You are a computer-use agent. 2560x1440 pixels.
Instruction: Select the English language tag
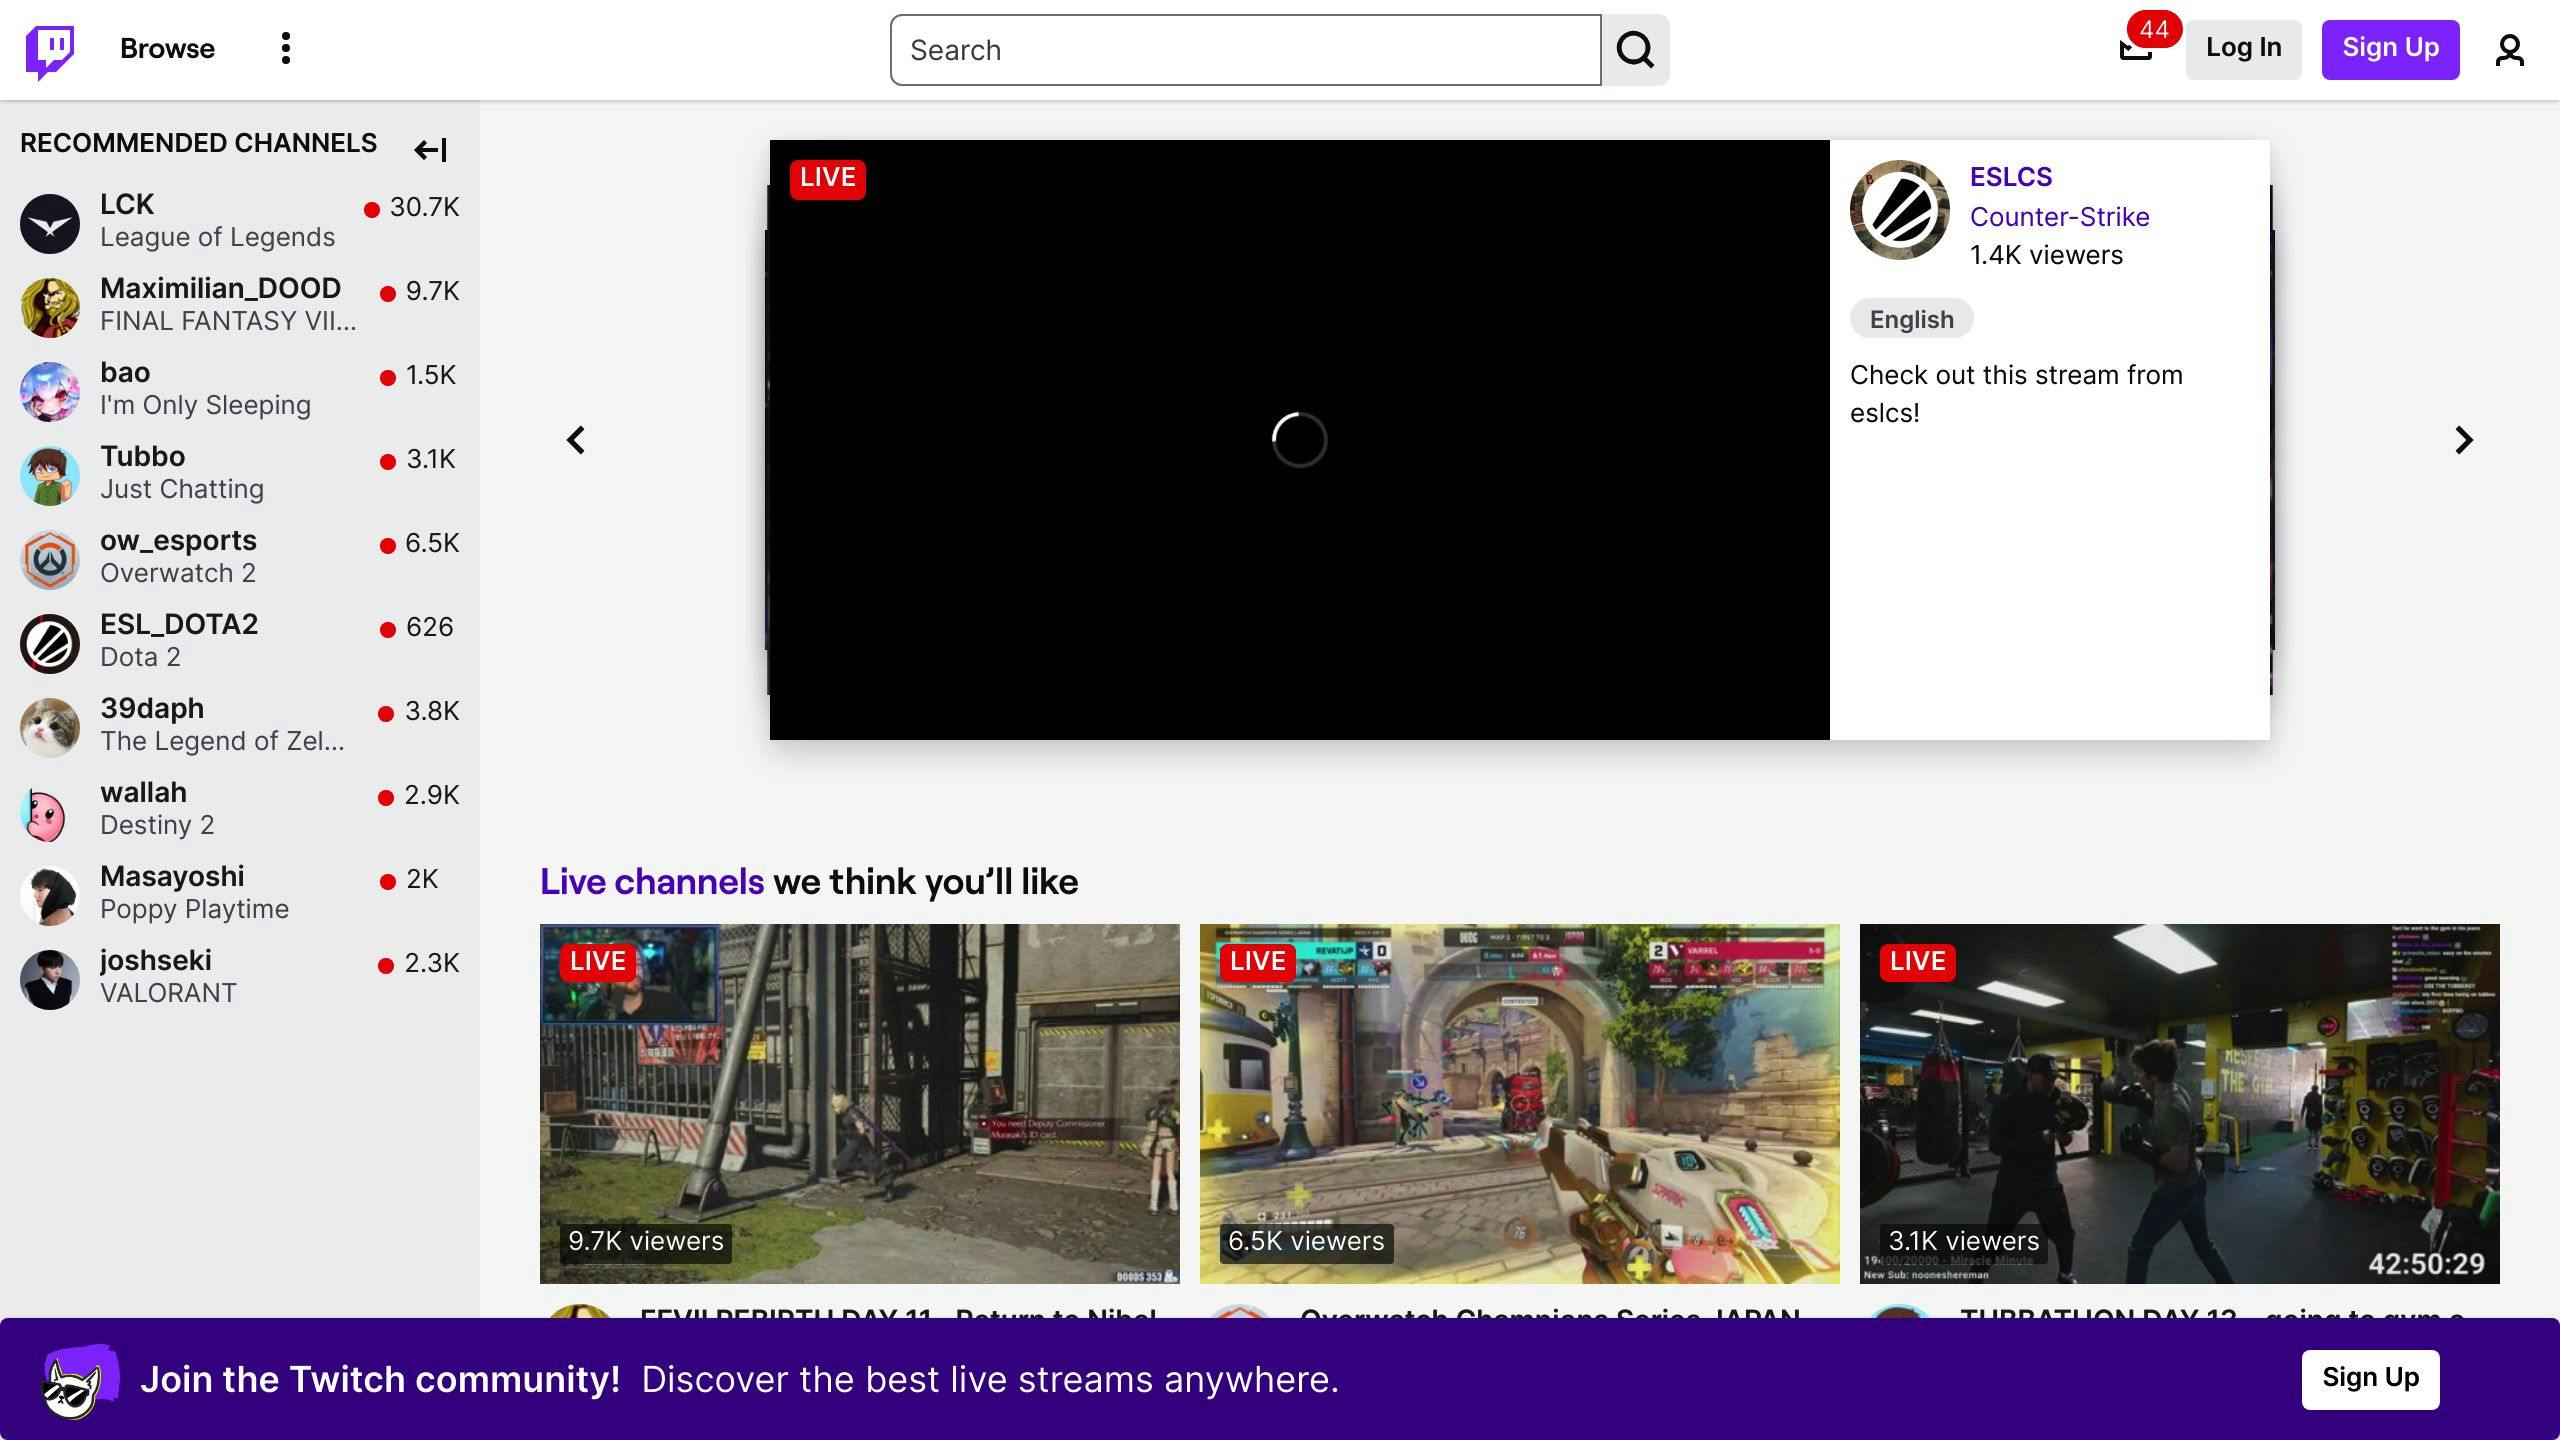(x=1911, y=318)
